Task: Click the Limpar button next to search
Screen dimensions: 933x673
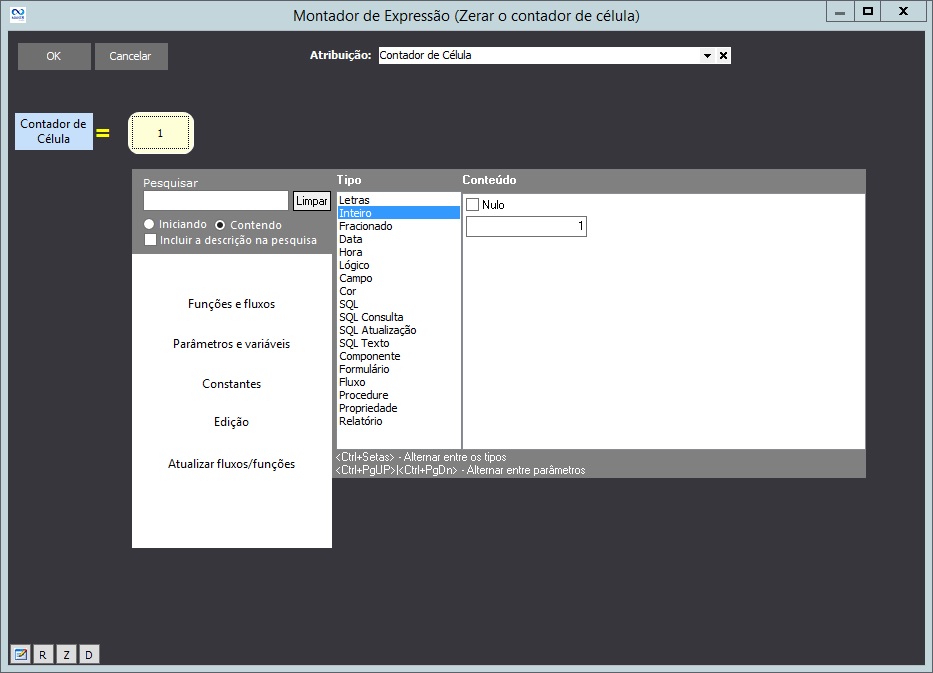Action: coord(311,201)
